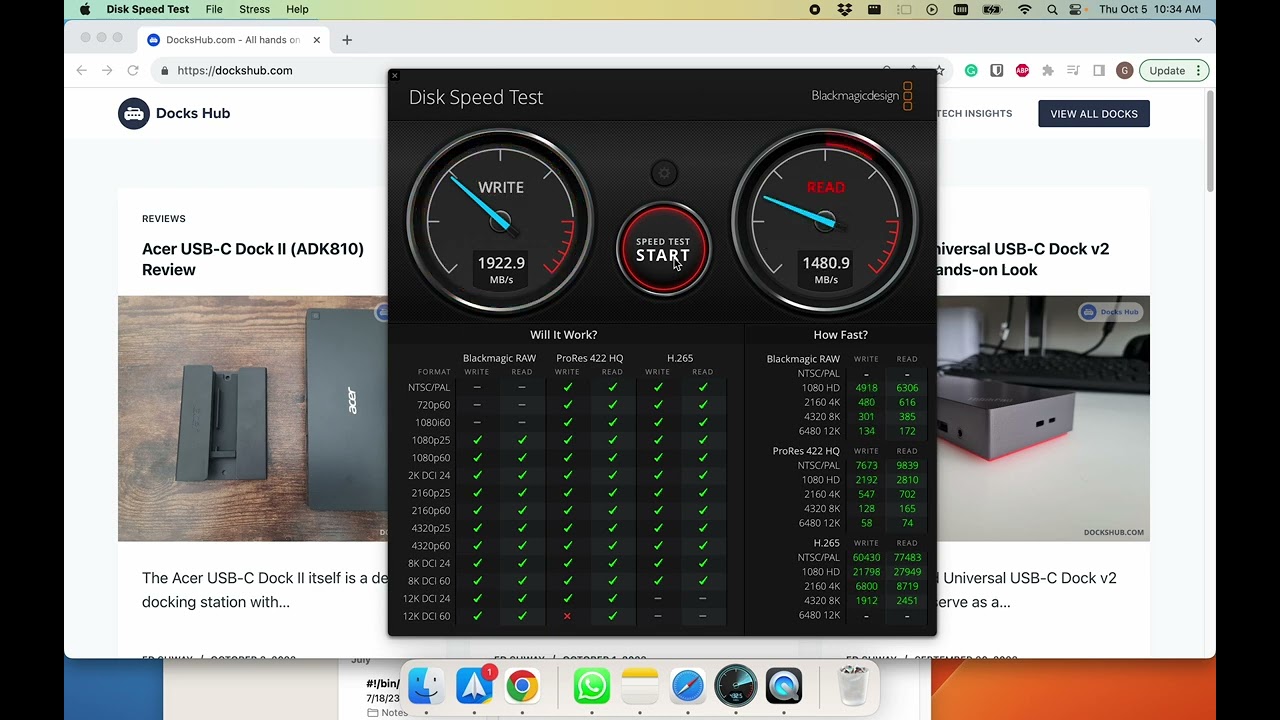Click the screen recording stop icon in menu bar
The height and width of the screenshot is (720, 1280).
coord(815,9)
